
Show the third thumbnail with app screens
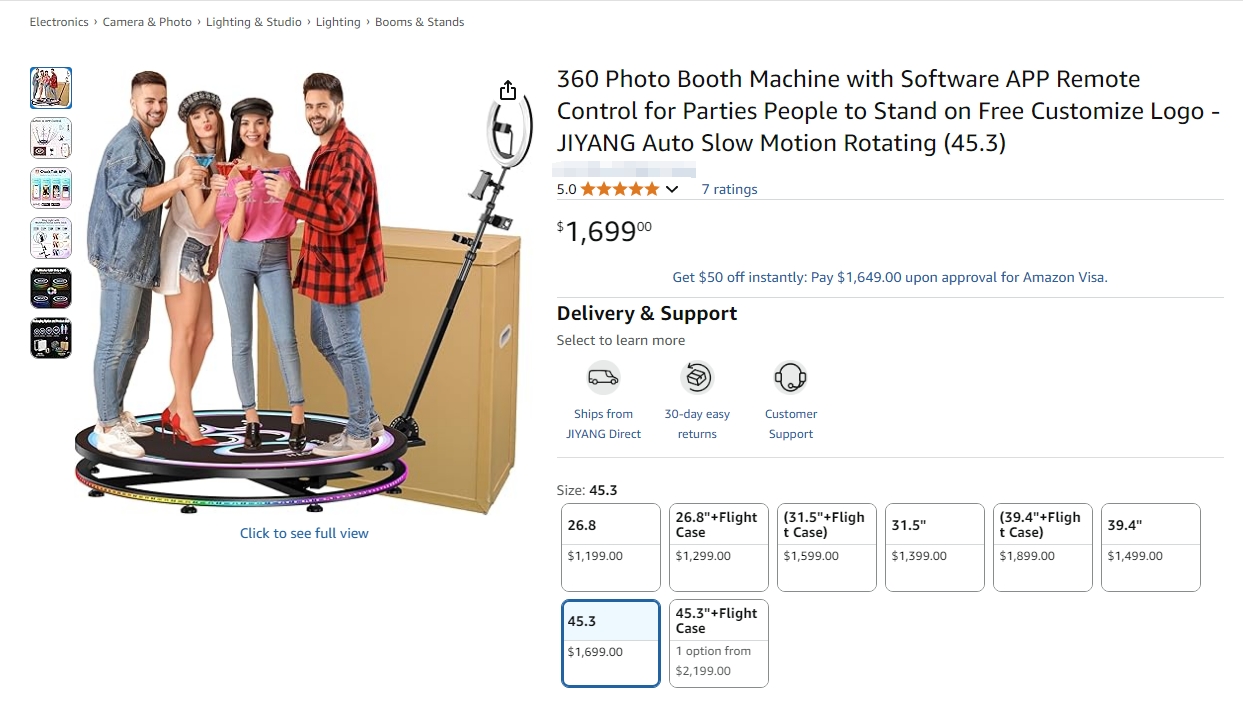[x=51, y=188]
